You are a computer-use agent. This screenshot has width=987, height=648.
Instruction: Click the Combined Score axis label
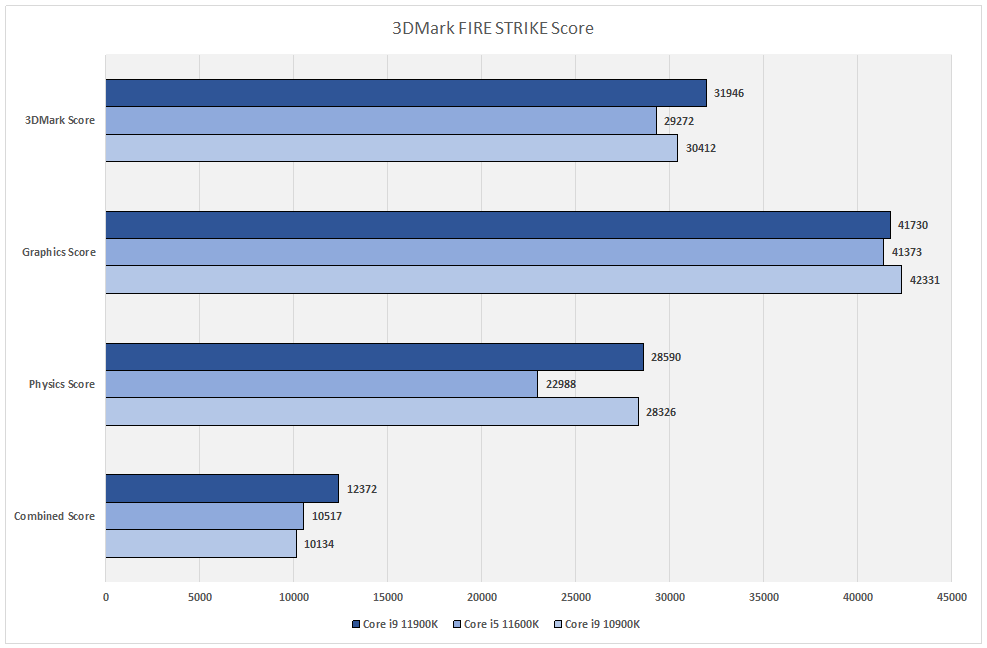click(x=55, y=516)
